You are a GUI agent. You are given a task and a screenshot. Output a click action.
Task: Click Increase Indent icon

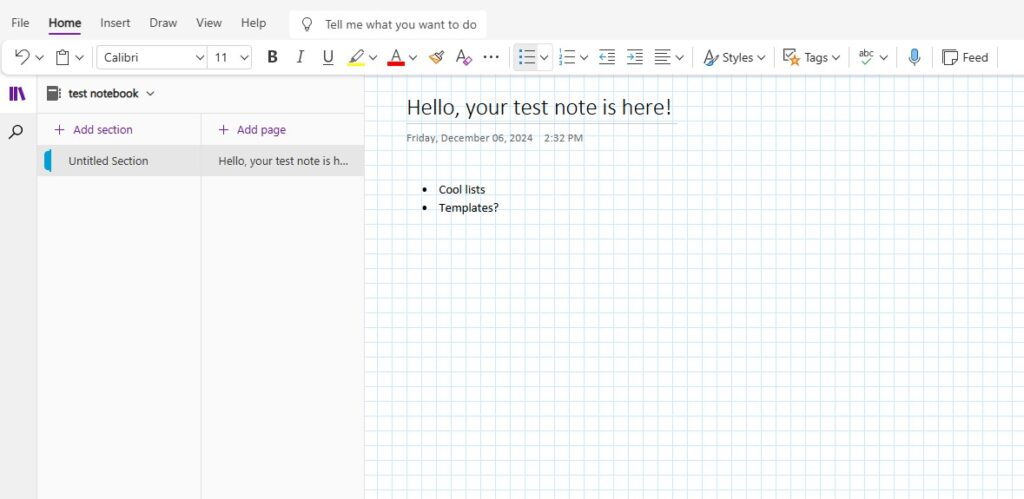coord(635,57)
